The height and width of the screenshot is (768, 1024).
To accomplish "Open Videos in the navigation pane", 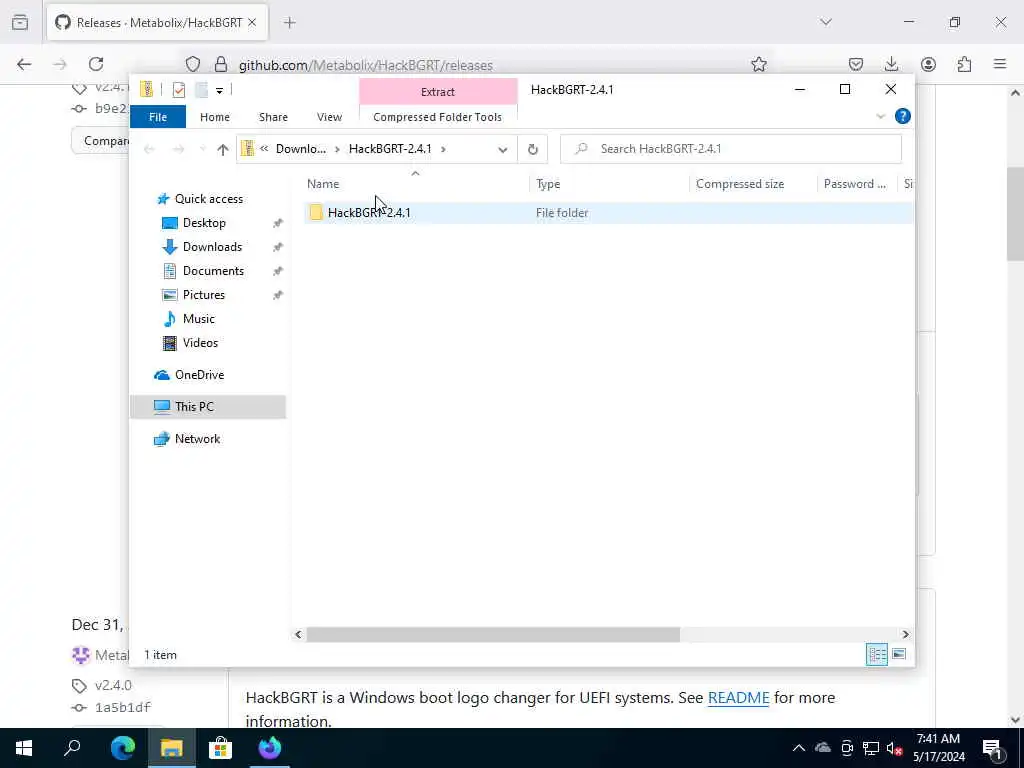I will [200, 343].
